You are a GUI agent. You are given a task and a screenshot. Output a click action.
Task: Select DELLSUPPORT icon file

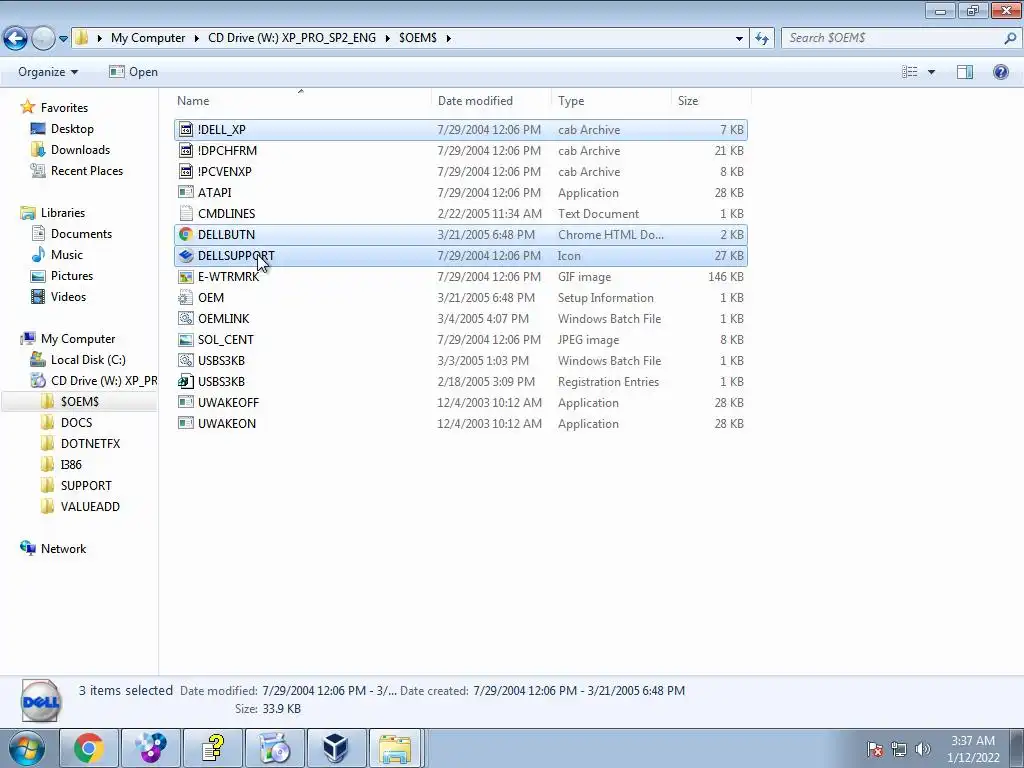[x=186, y=256]
